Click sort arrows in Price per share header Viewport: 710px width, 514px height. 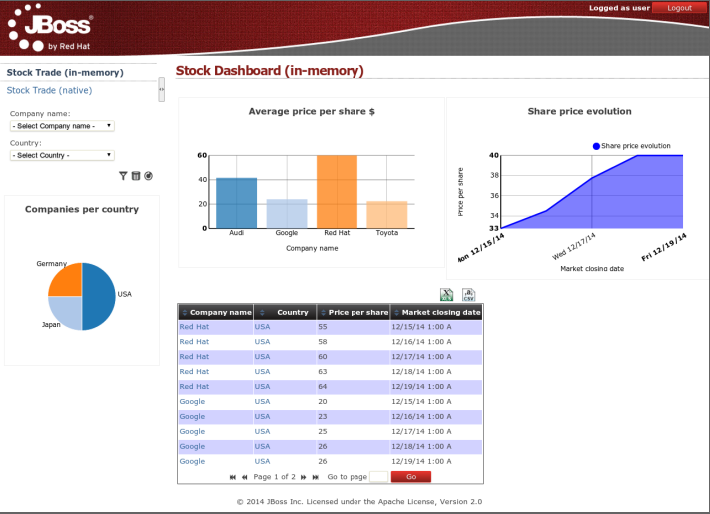pos(323,312)
